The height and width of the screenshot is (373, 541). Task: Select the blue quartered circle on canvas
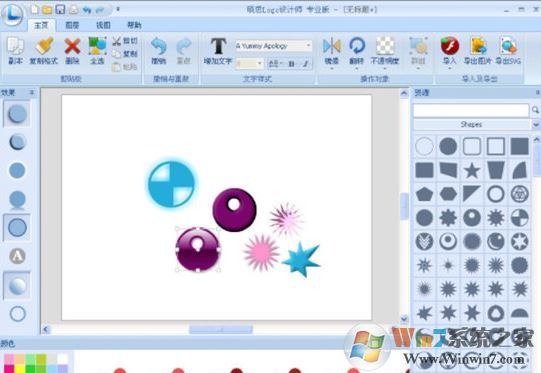click(x=171, y=184)
